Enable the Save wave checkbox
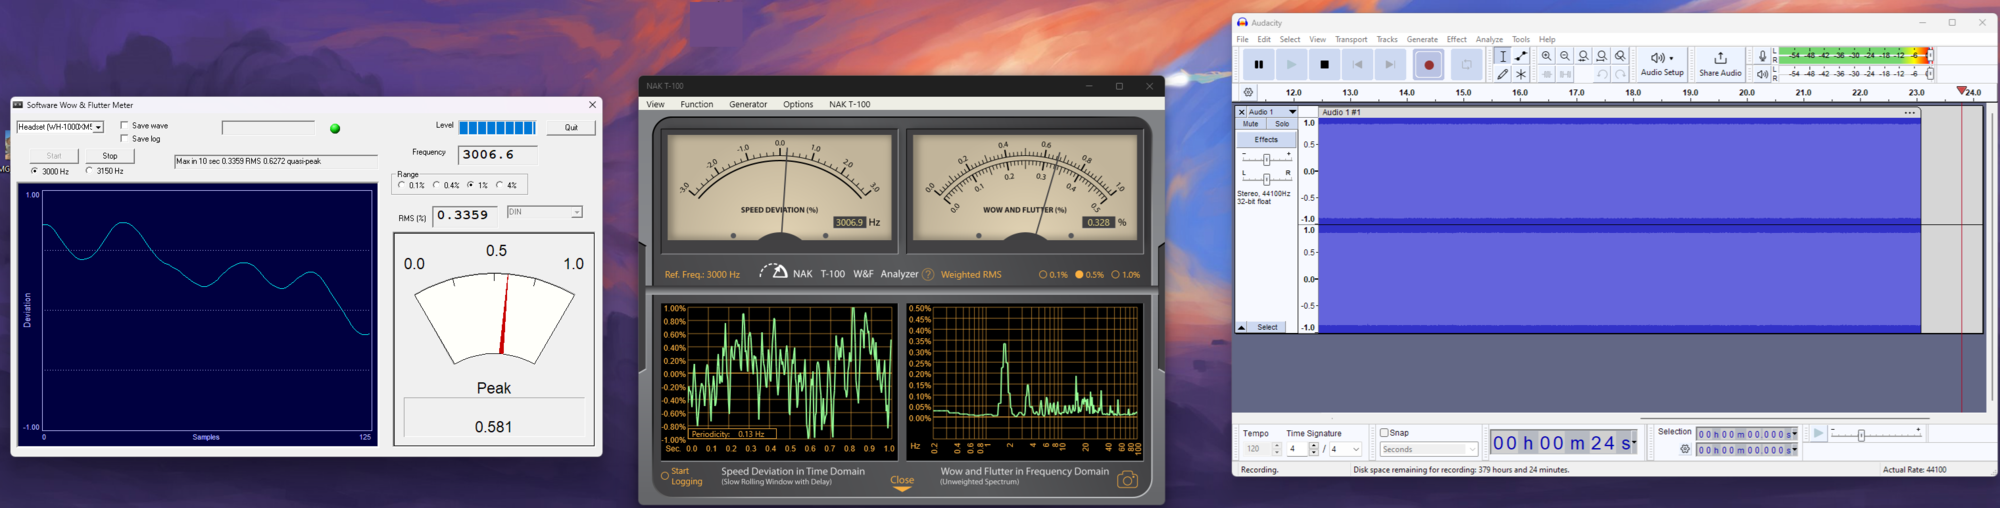Viewport: 2000px width, 508px height. tap(124, 126)
